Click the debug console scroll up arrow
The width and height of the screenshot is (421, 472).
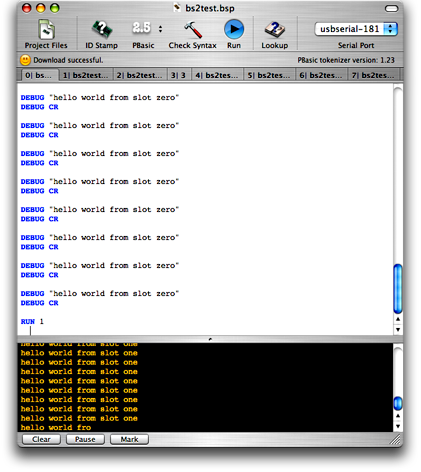click(x=398, y=416)
